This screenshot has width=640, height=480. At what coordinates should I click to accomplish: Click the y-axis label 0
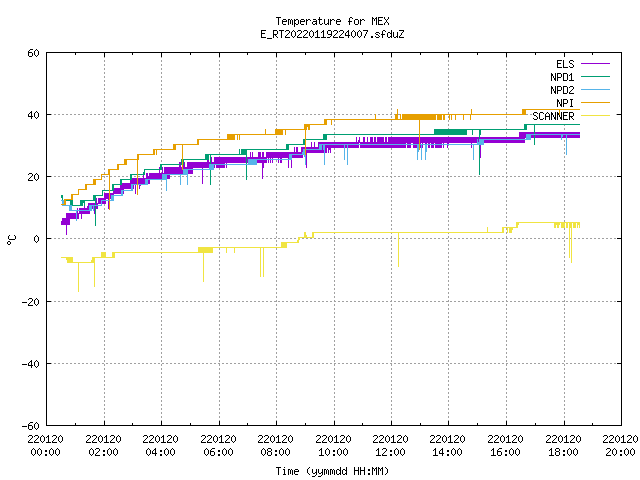click(x=37, y=239)
